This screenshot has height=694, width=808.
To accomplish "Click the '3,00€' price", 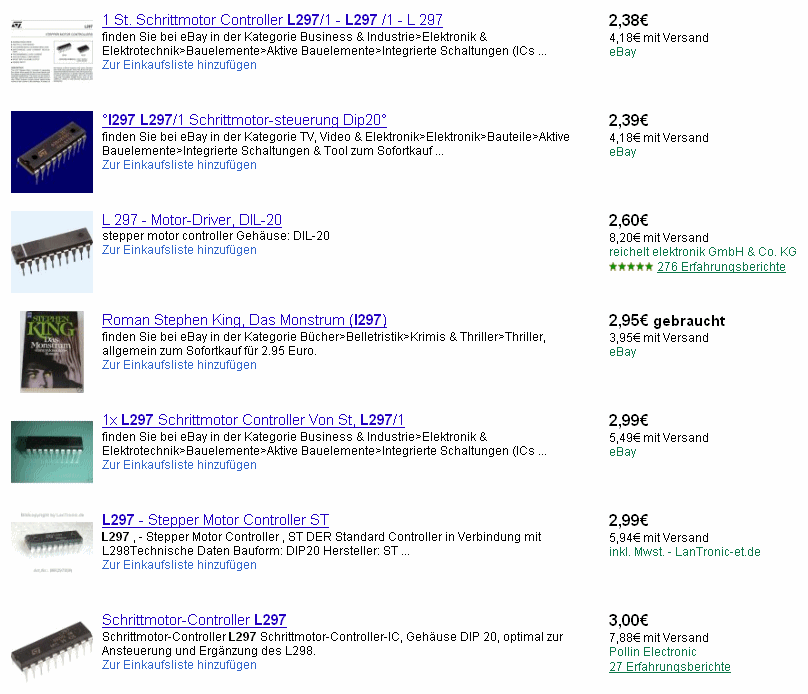I will click(x=628, y=620).
